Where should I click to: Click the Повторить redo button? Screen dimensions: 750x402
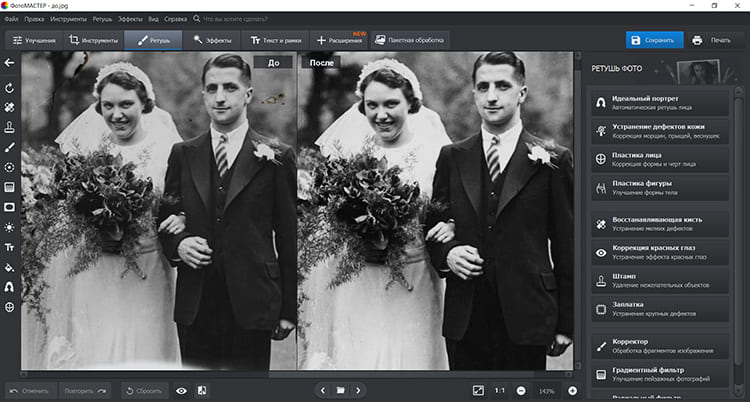(x=85, y=391)
